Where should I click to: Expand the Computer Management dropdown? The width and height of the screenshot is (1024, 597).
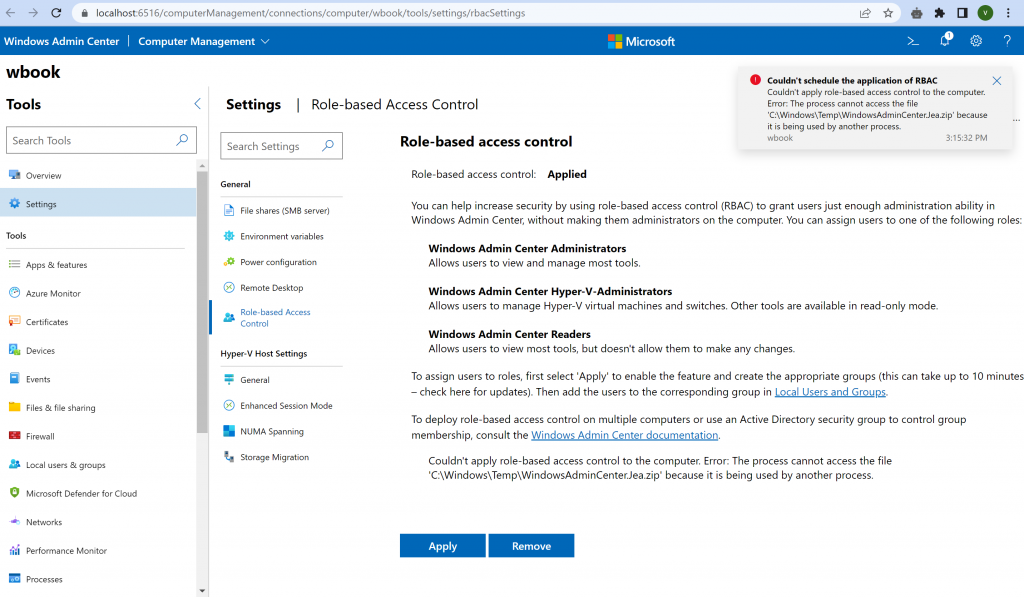[x=204, y=41]
